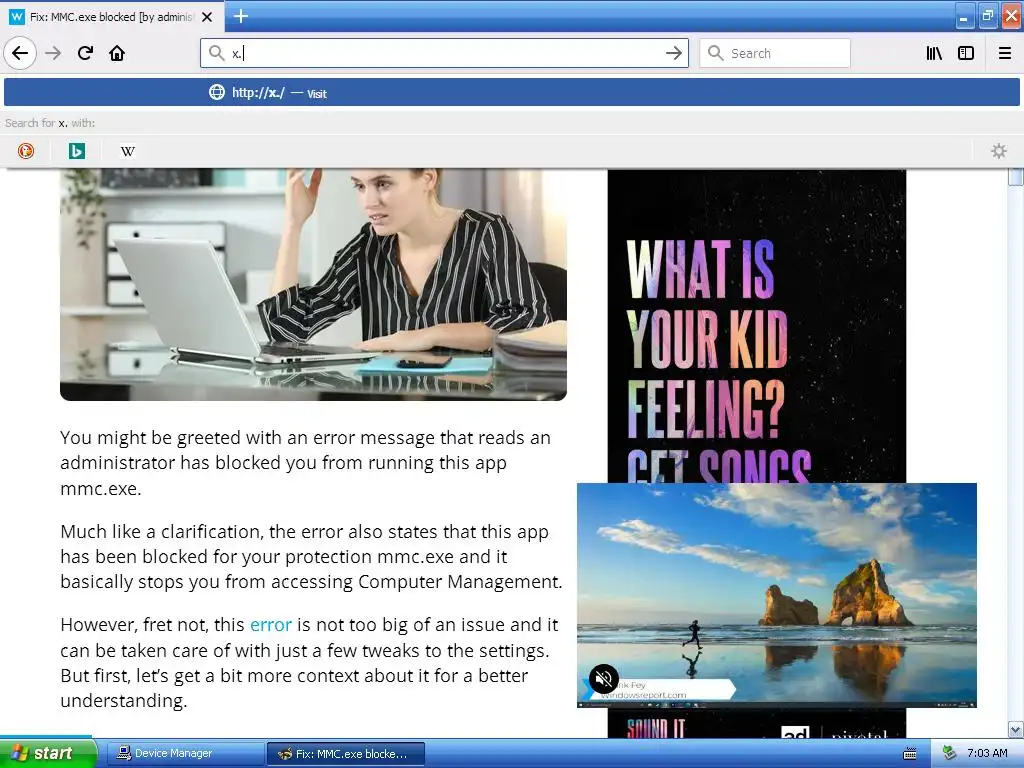
Task: Select Fix: MMC.exe taskbar browser button
Action: pyautogui.click(x=346, y=754)
